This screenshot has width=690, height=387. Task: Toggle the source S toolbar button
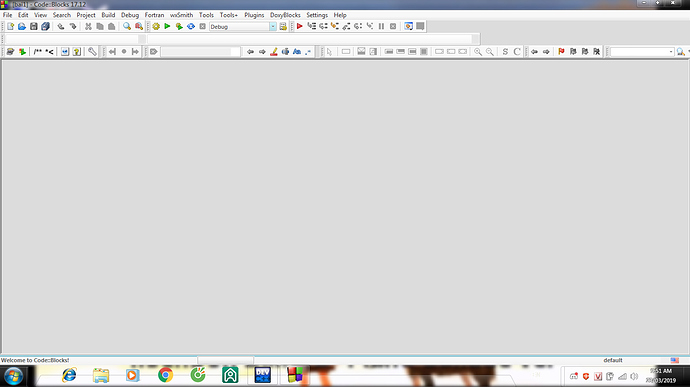[x=505, y=52]
